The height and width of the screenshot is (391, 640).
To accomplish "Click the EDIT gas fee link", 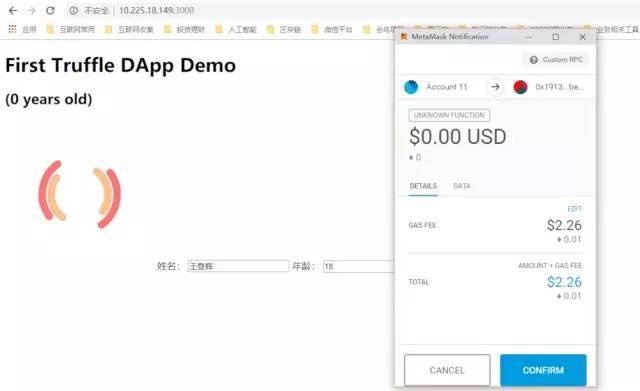I will tap(575, 209).
